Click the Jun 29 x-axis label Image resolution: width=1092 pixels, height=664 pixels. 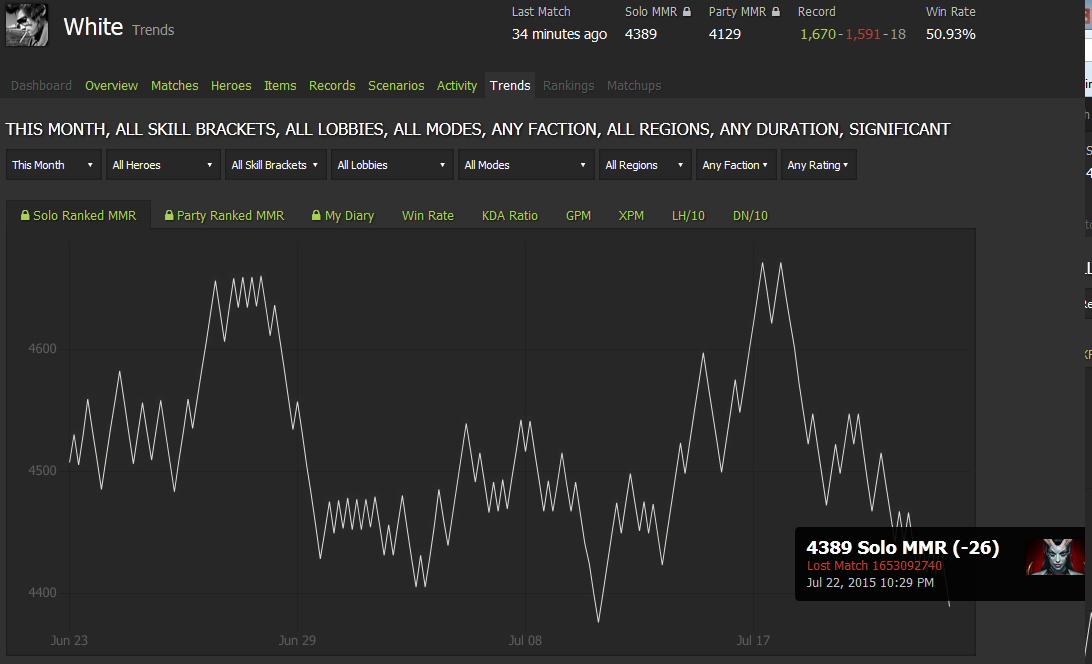click(x=297, y=640)
